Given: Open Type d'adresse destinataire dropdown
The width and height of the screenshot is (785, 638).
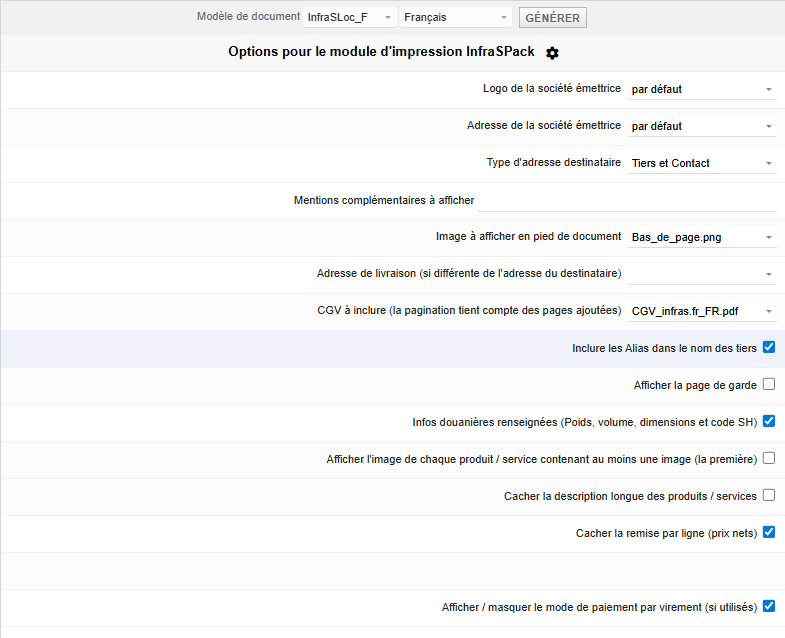Looking at the screenshot, I should (702, 164).
